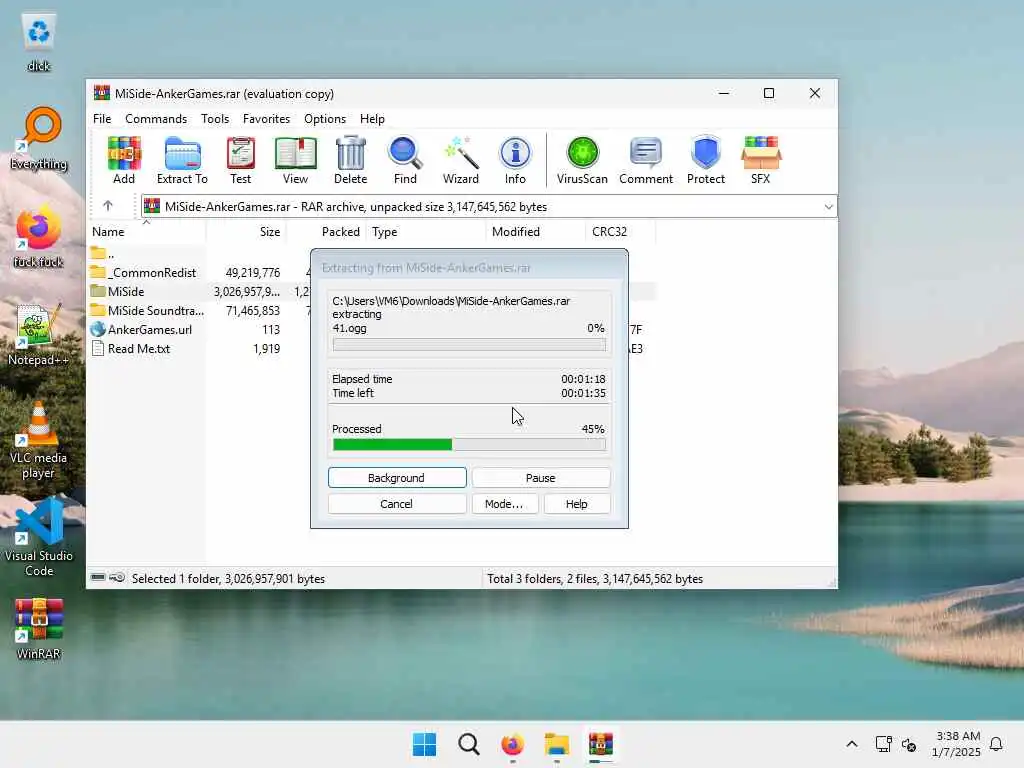Select the Delete trash icon
The height and width of the screenshot is (768, 1024).
point(351,161)
